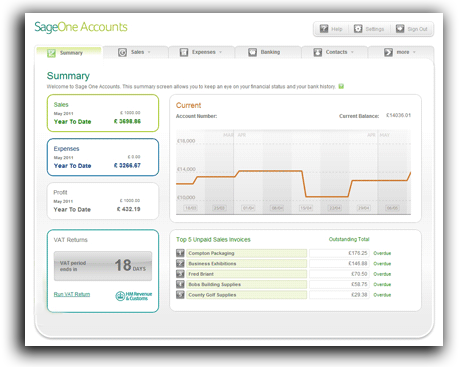Click the Banking tab icon
The height and width of the screenshot is (367, 466).
[252, 52]
